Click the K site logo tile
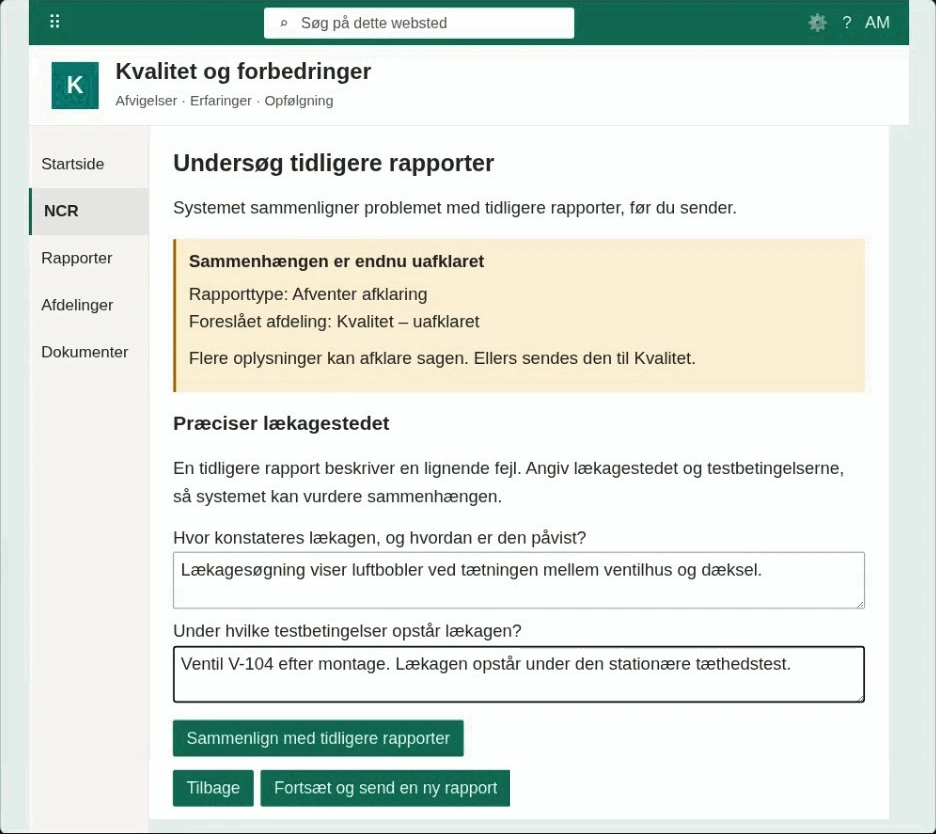The image size is (936, 834). coord(75,85)
